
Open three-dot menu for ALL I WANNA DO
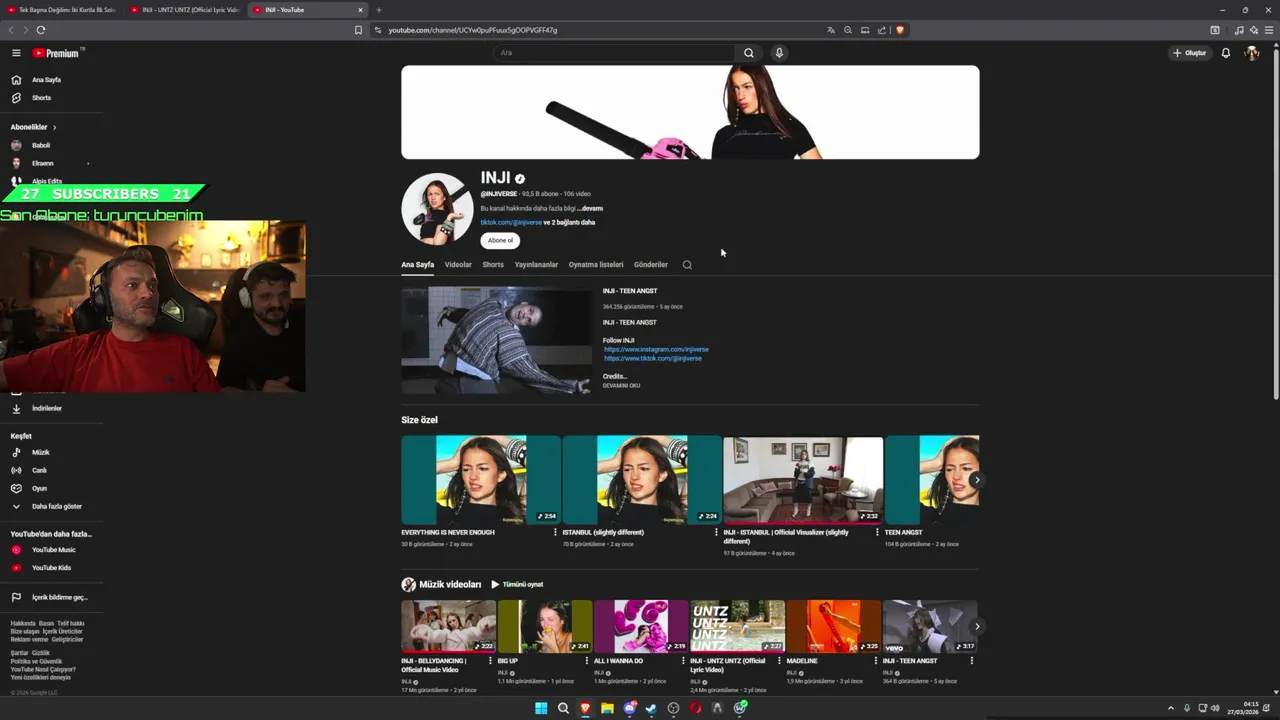[683, 661]
